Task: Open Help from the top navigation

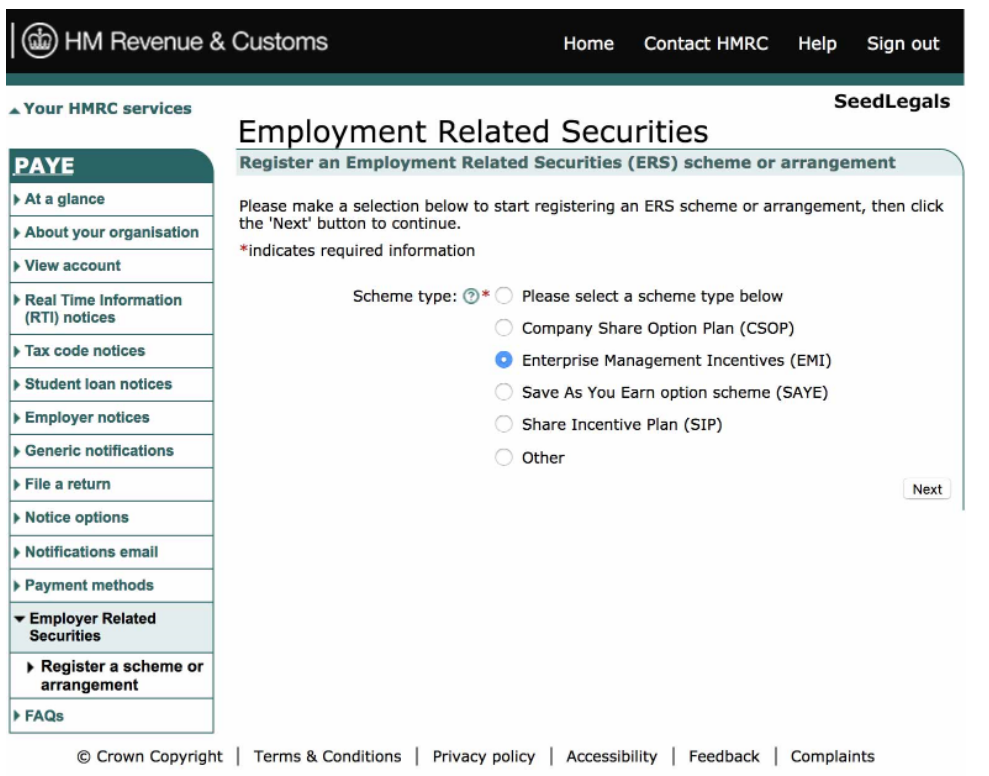Action: click(817, 44)
